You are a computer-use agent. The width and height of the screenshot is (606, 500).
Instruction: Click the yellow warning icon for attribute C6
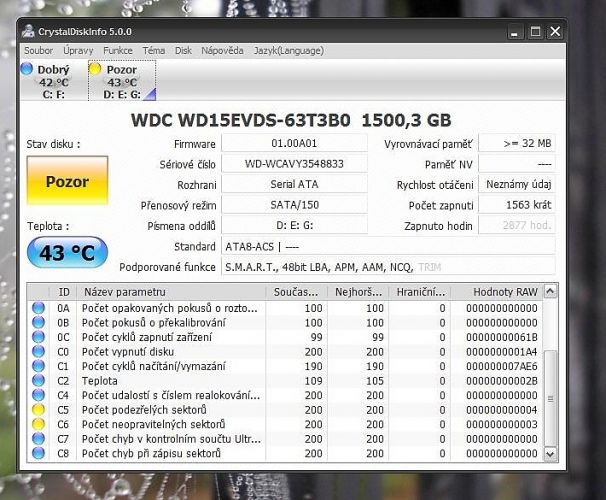click(38, 424)
